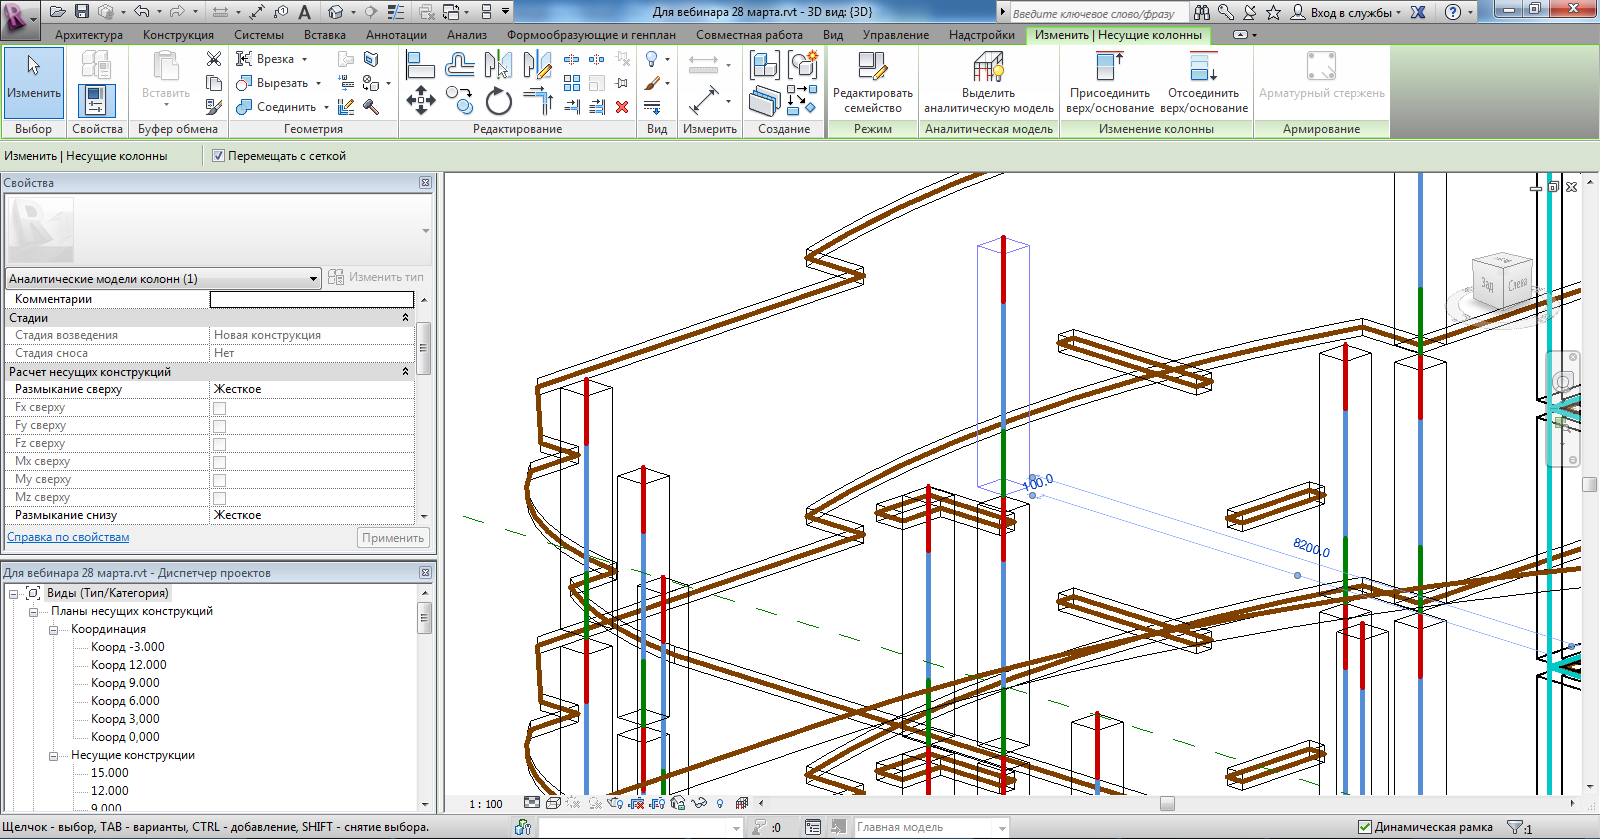
Task: Toggle the Properties palette button
Action: (x=96, y=101)
